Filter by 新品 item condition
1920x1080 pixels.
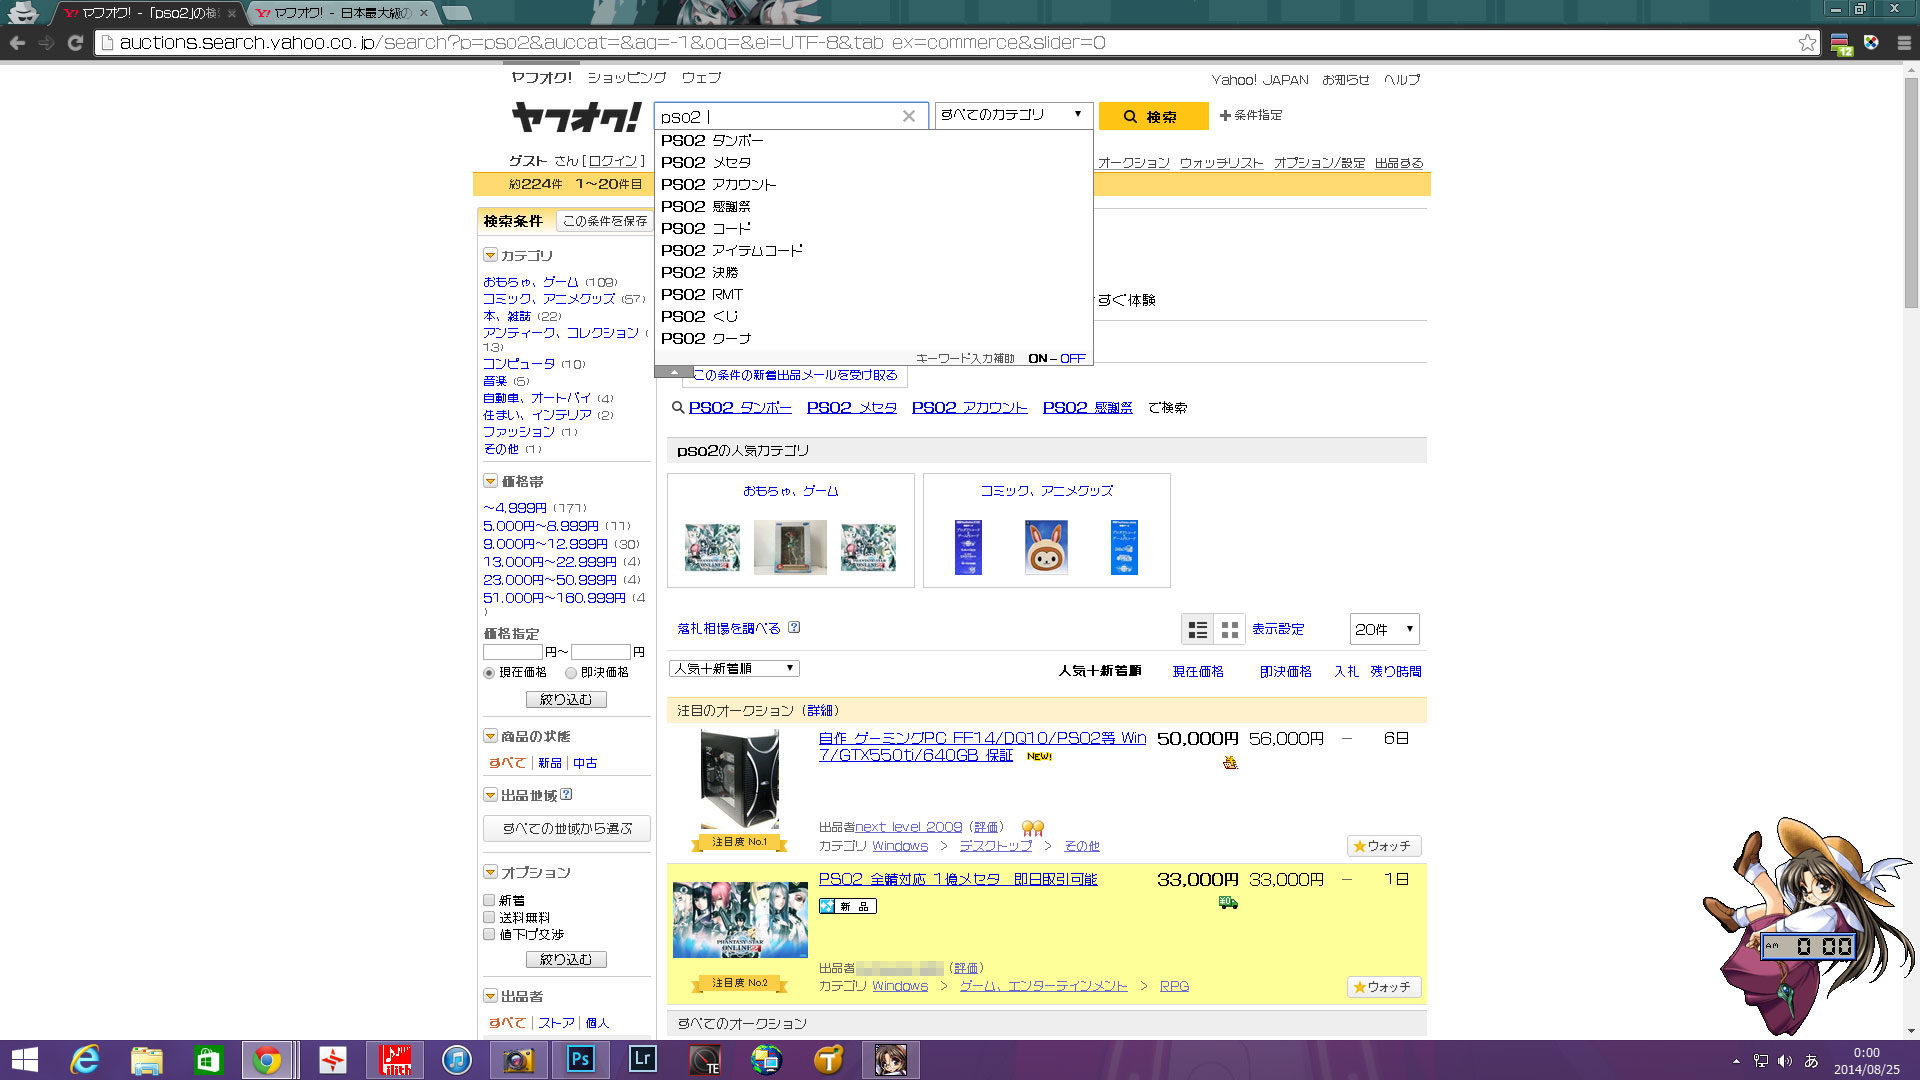click(550, 763)
